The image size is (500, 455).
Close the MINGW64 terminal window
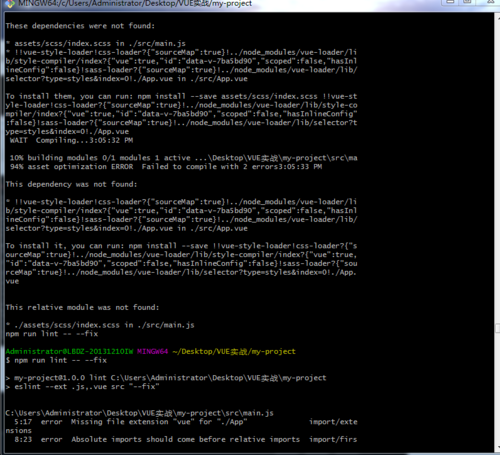(x=490, y=2)
